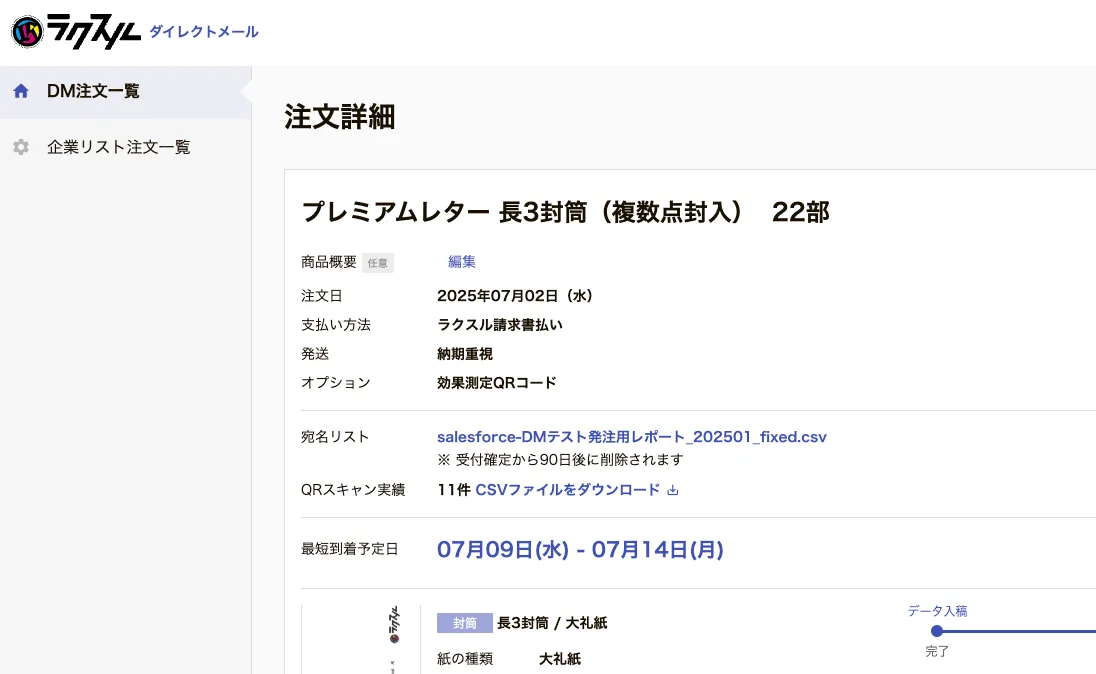Click the 注文詳細 page heading
This screenshot has width=1096, height=674.
(339, 117)
